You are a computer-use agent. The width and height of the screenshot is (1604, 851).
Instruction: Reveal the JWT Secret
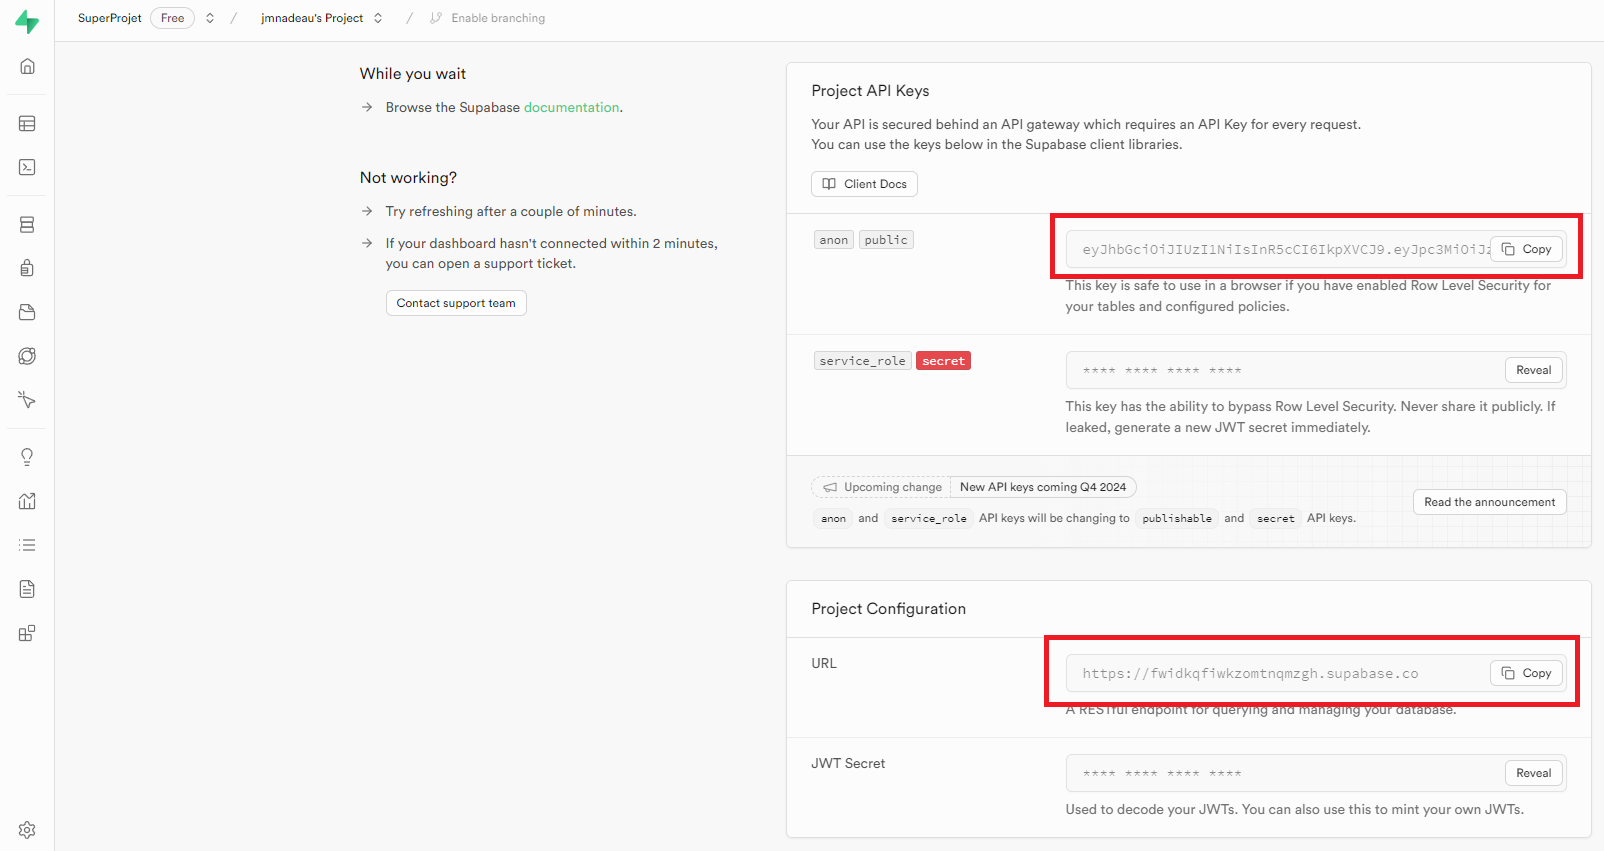click(x=1533, y=773)
